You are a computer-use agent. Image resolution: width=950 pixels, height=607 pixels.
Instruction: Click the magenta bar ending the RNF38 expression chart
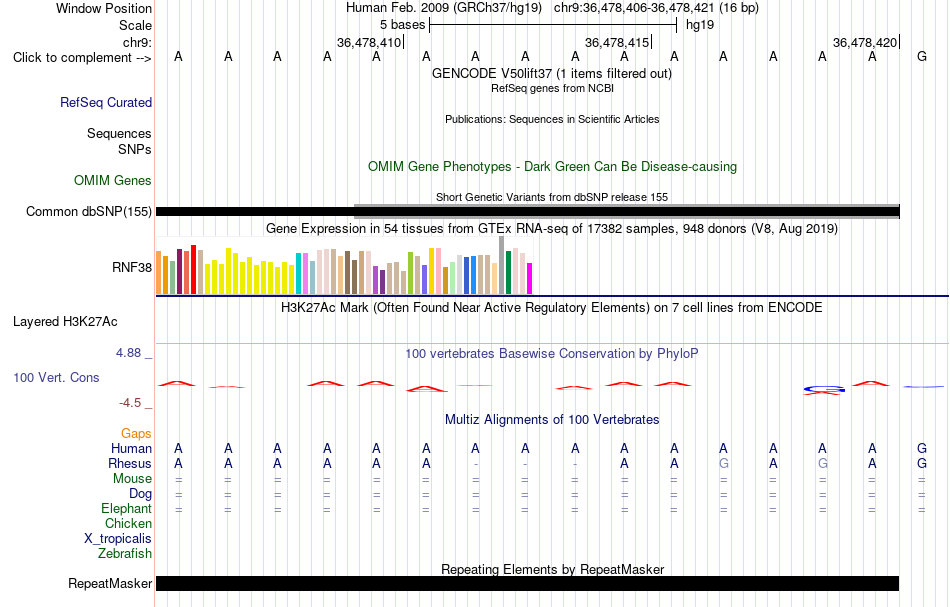530,279
